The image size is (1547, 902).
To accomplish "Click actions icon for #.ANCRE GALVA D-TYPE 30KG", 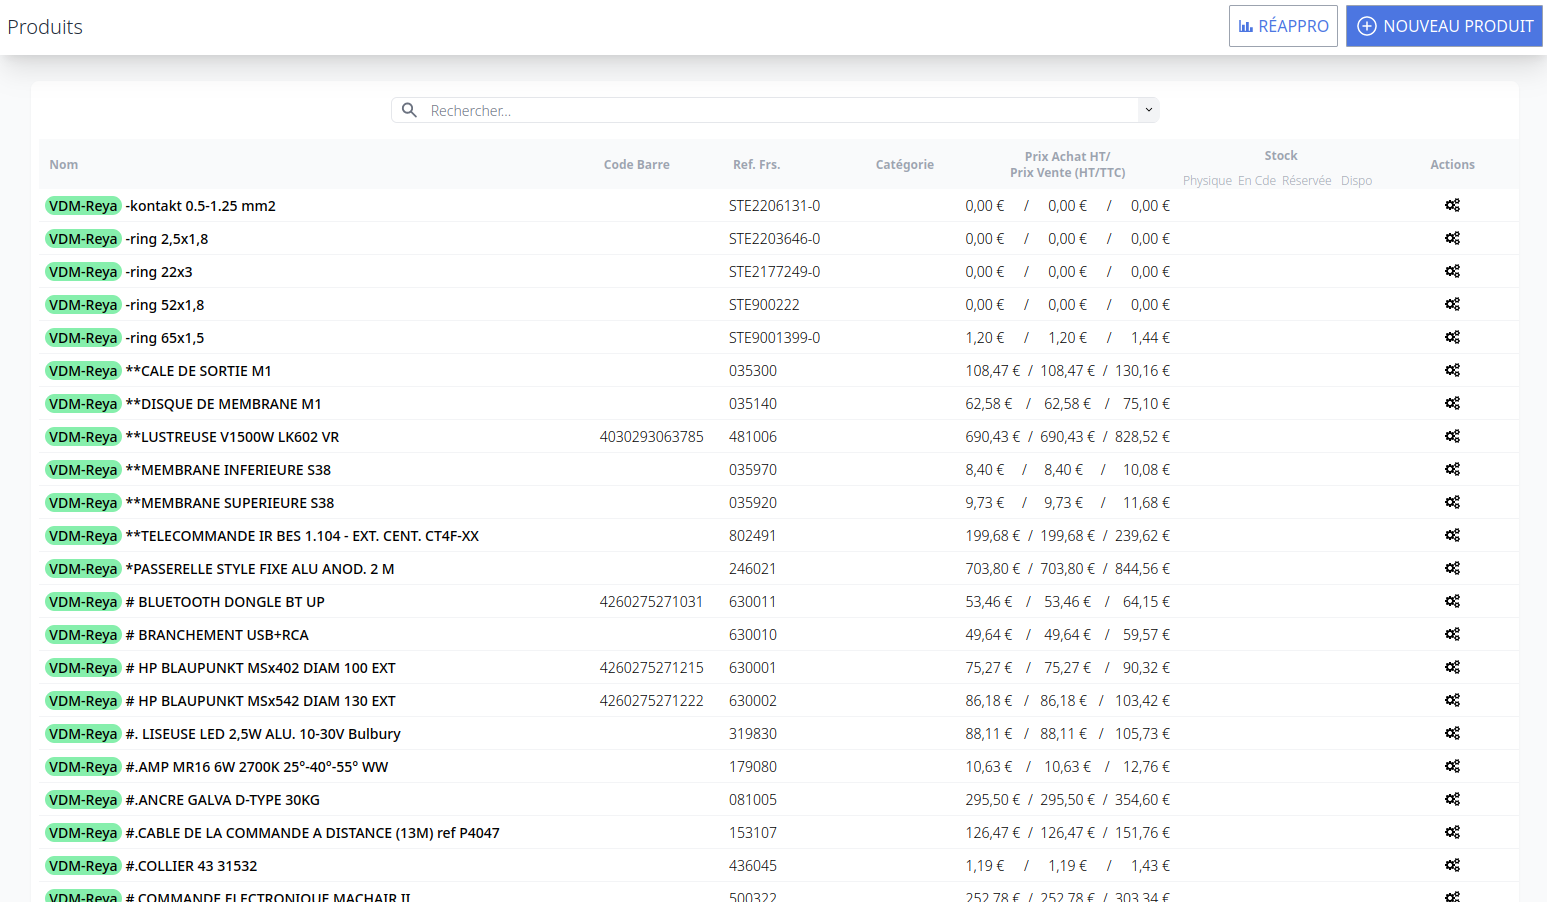I will [x=1452, y=799].
